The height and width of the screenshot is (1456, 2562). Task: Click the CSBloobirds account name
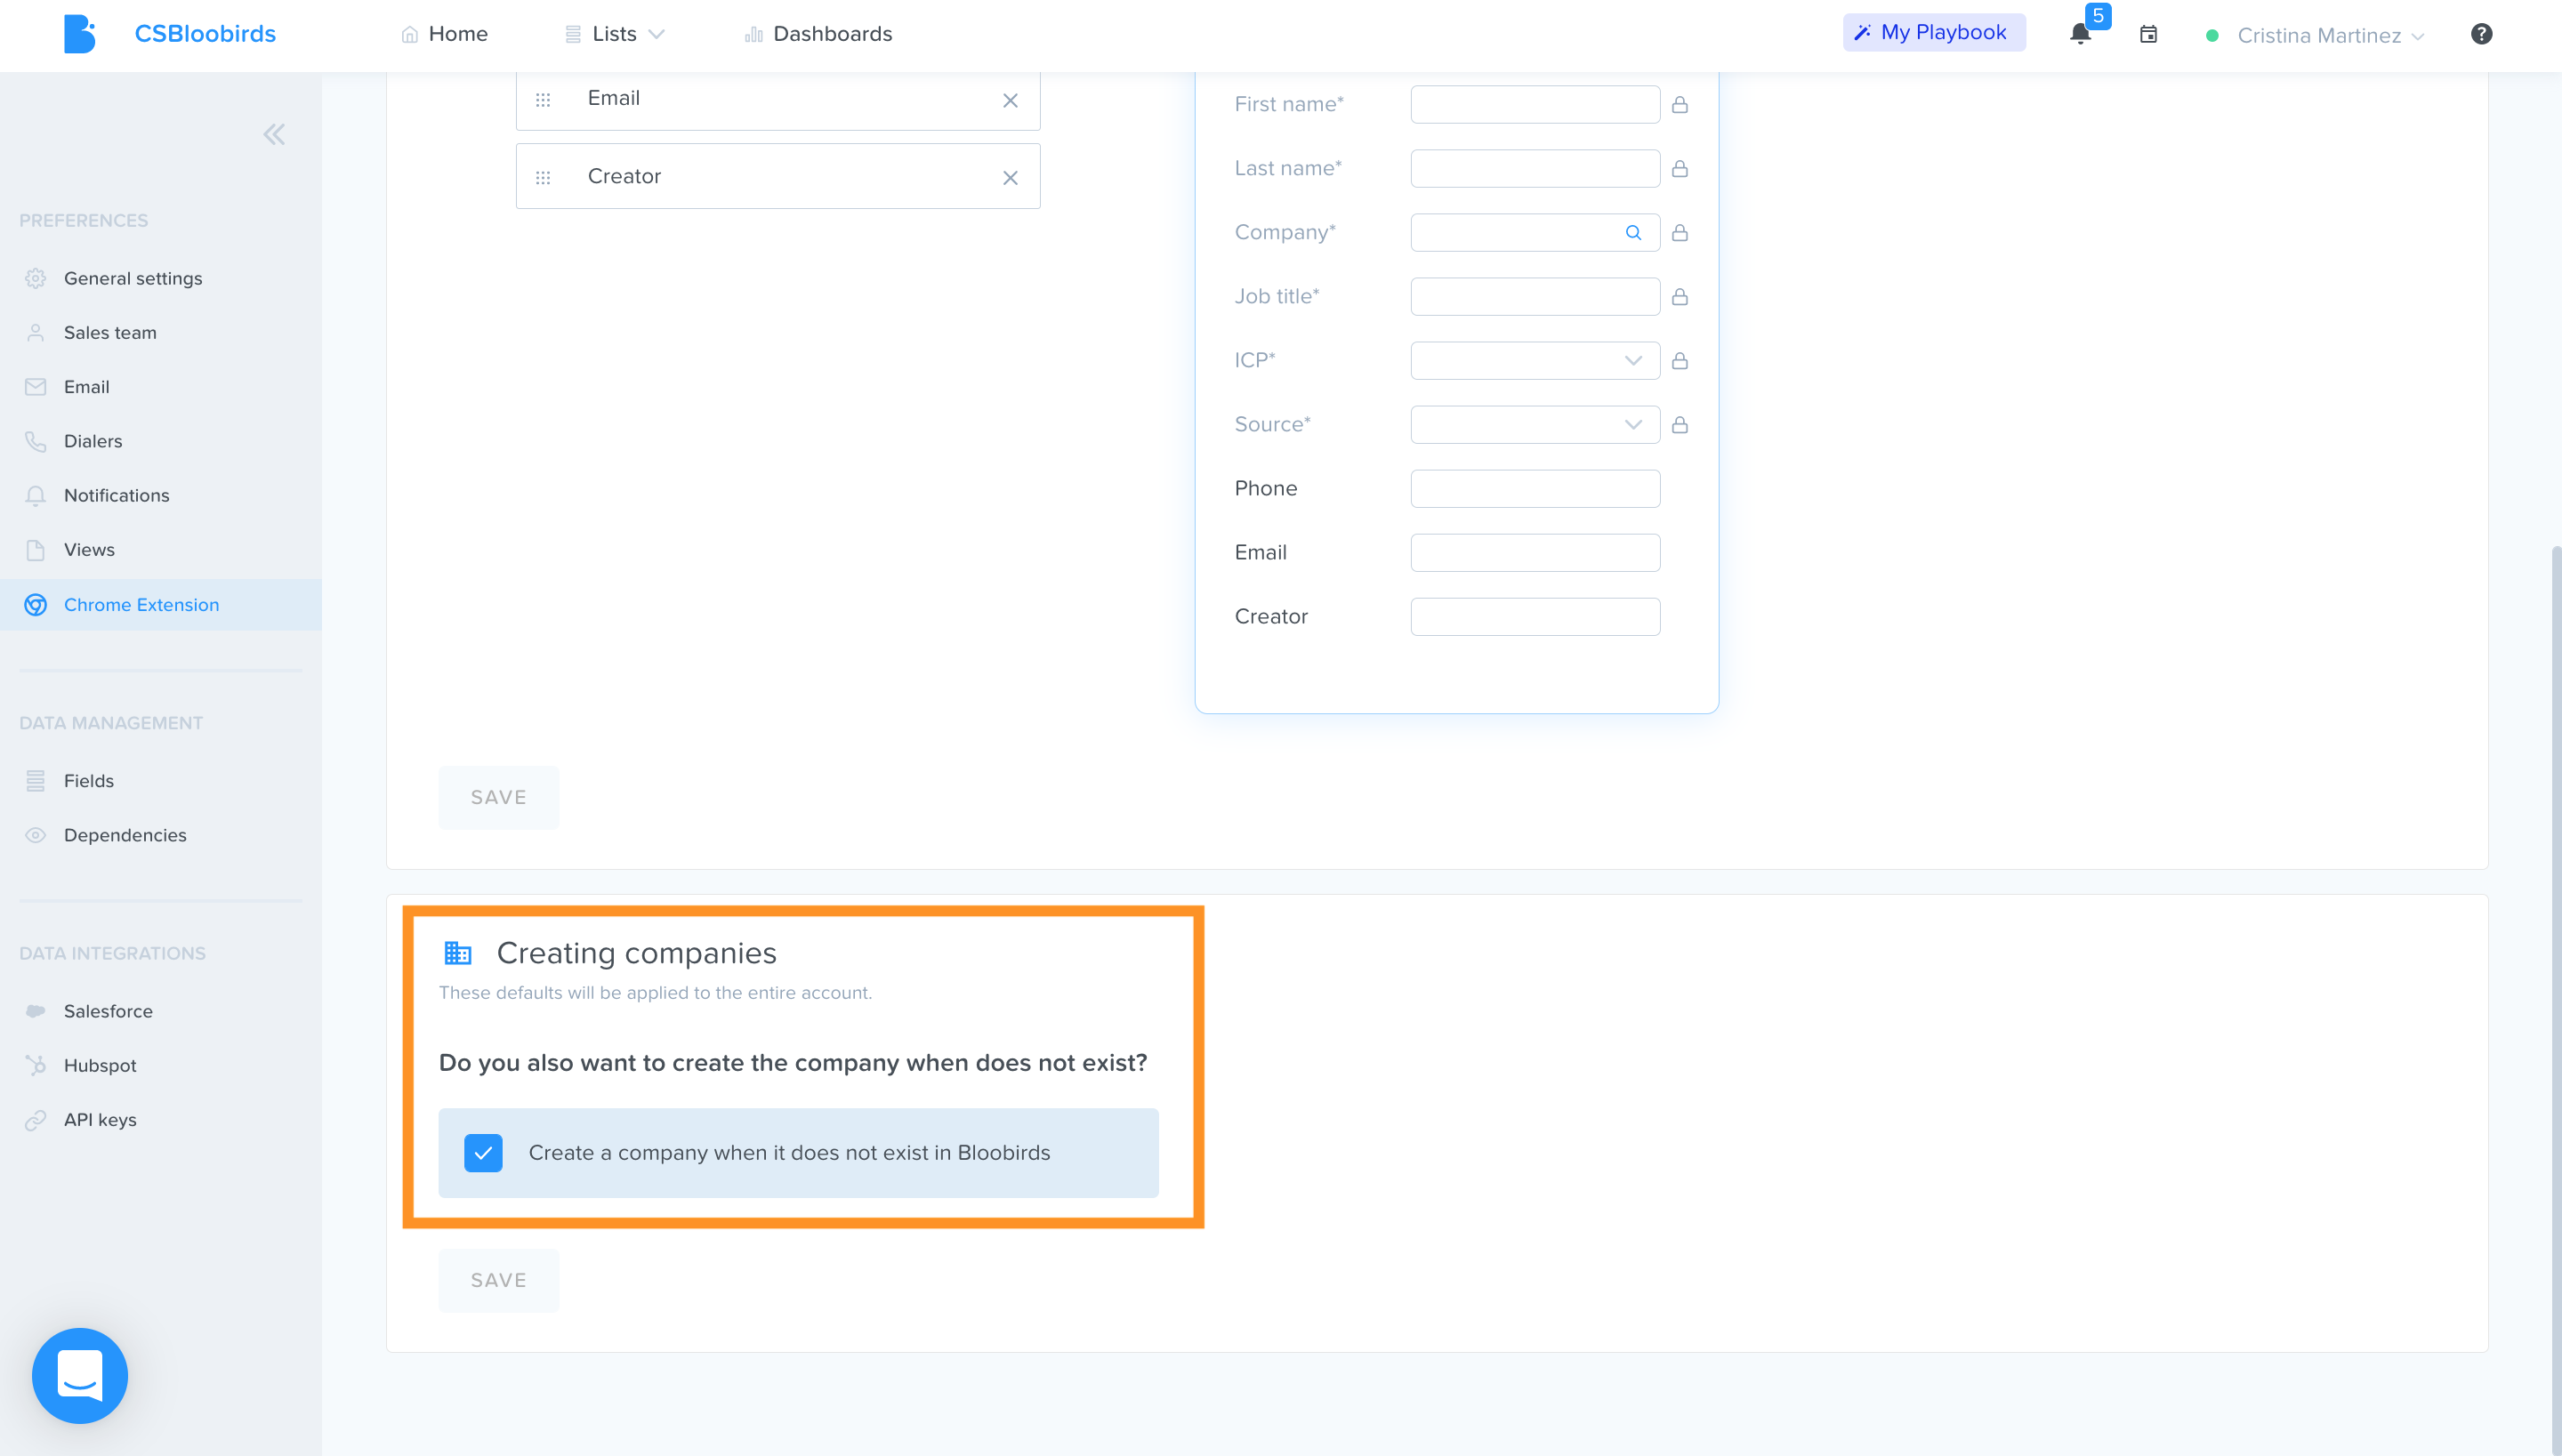tap(205, 34)
